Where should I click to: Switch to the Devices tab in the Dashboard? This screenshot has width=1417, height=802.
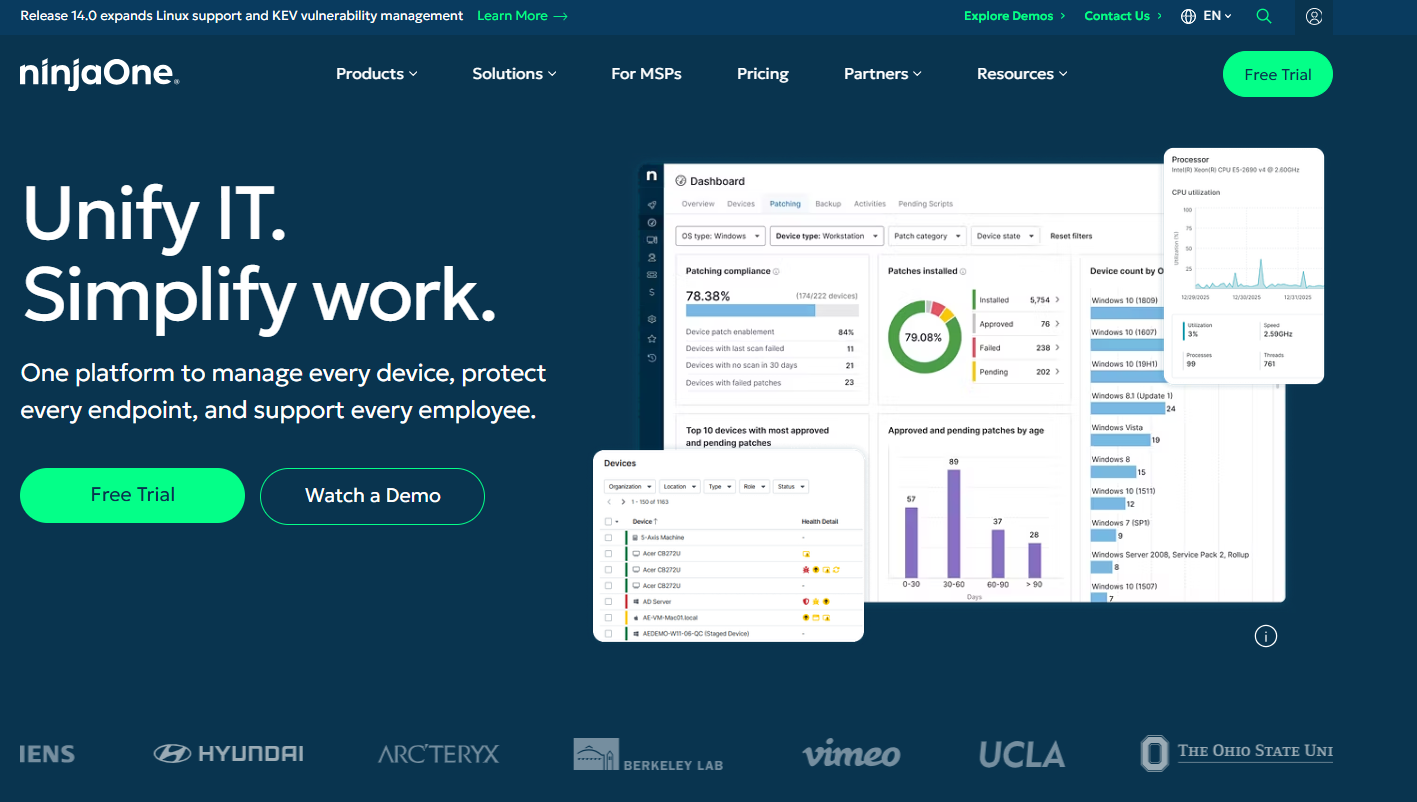click(741, 204)
